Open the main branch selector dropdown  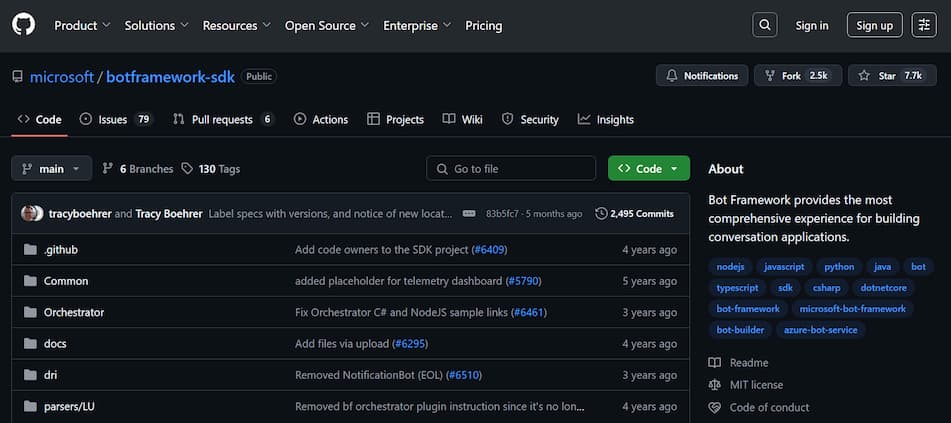52,168
